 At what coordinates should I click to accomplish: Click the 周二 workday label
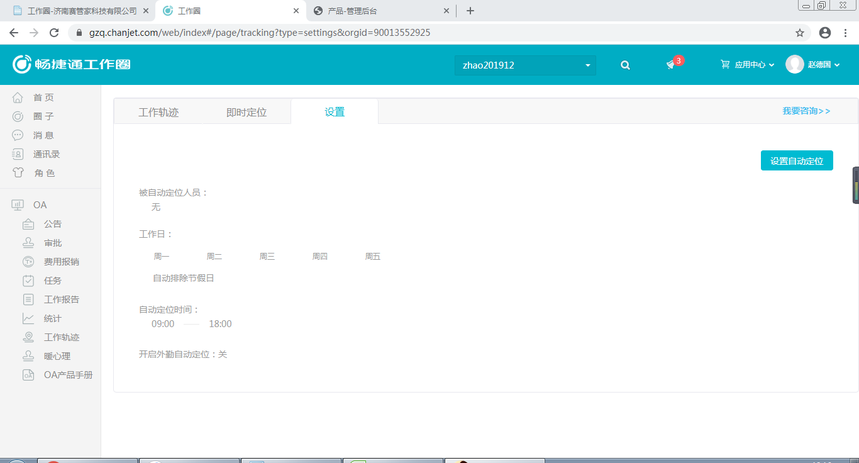pyautogui.click(x=214, y=256)
